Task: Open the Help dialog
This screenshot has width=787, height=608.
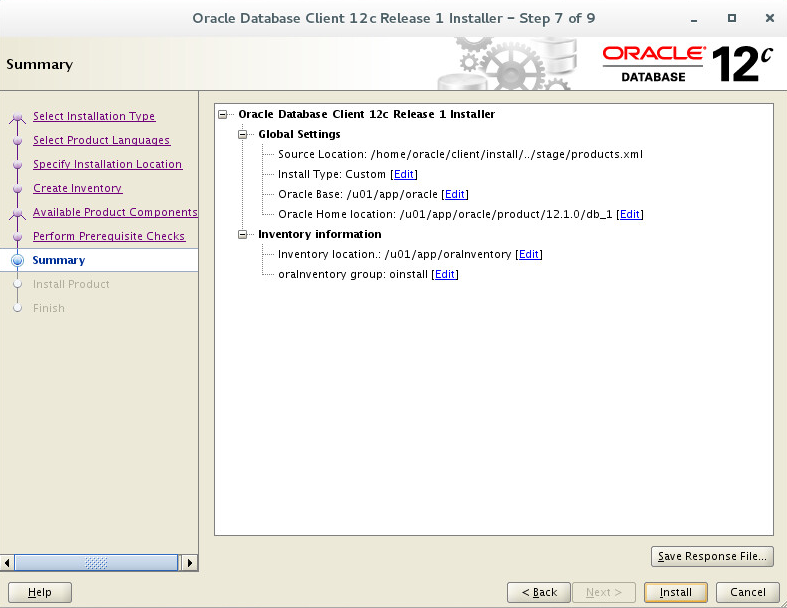Action: (40, 592)
